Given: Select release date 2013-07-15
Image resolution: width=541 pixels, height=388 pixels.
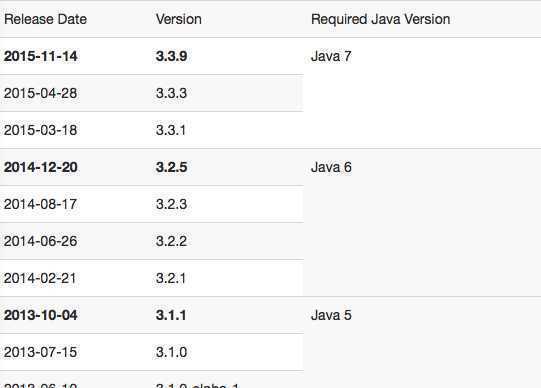Looking at the screenshot, I should tap(40, 352).
